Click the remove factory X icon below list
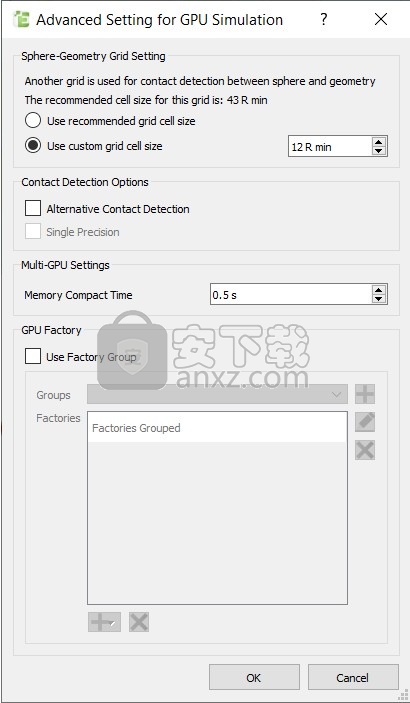 (x=139, y=622)
